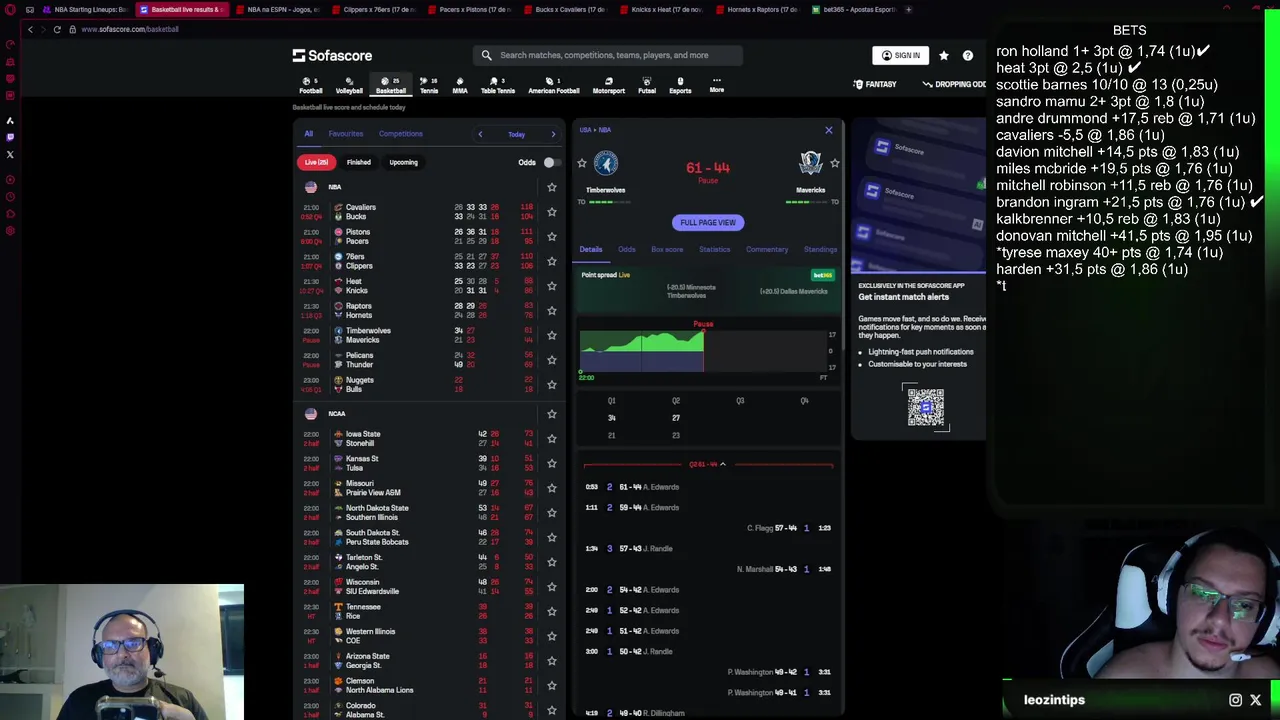Open the Motorsport icon

click(608, 85)
